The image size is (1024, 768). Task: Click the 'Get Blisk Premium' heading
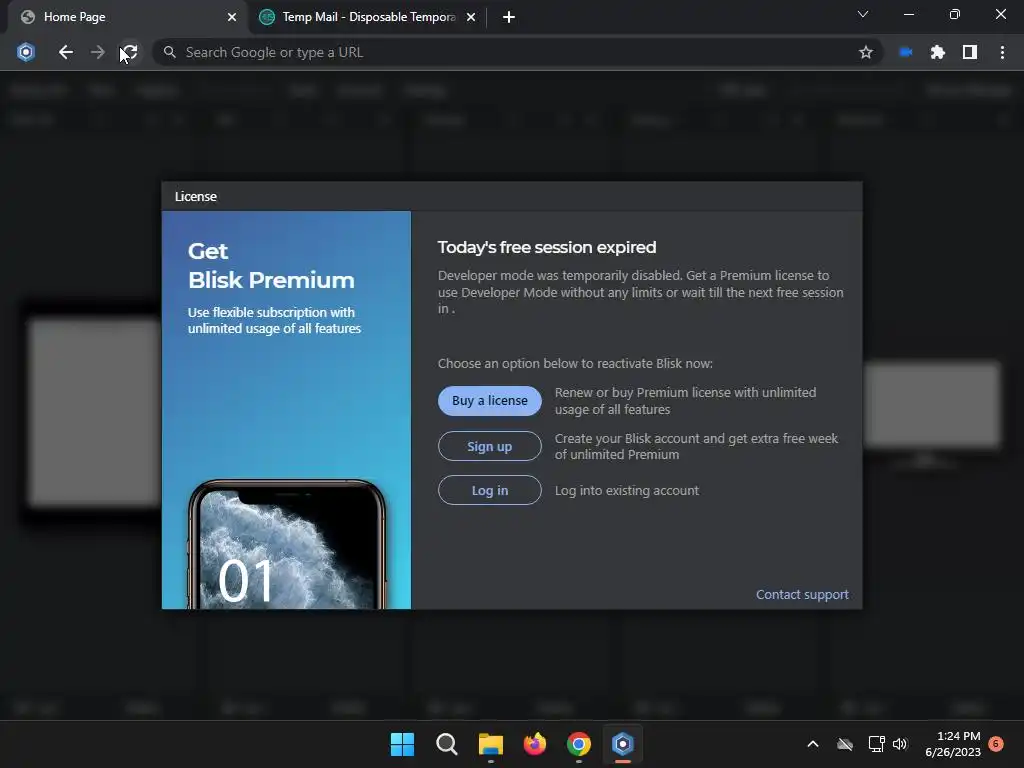coord(271,266)
